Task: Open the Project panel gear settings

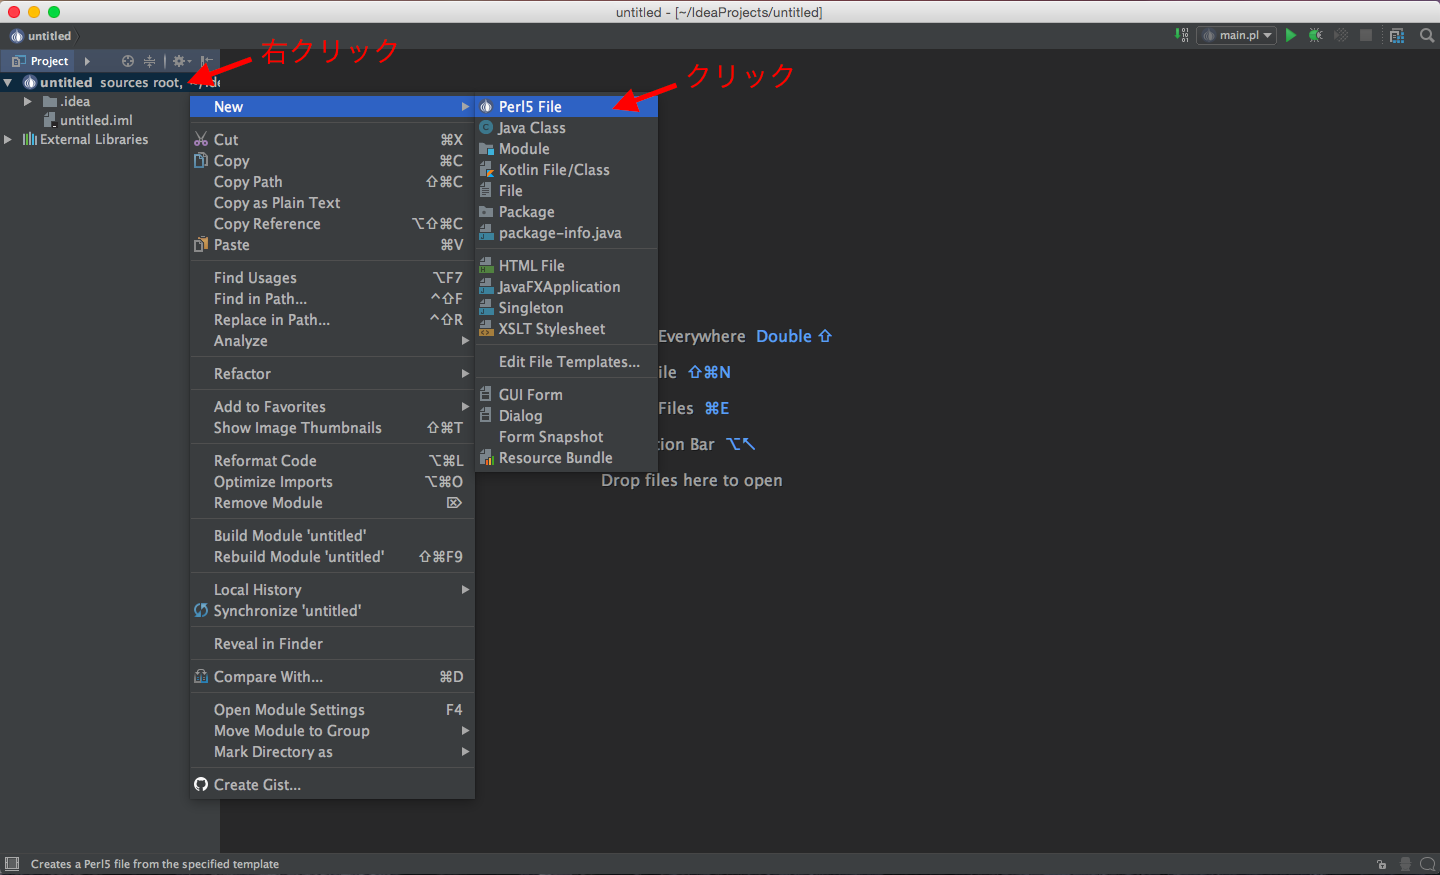Action: [181, 61]
